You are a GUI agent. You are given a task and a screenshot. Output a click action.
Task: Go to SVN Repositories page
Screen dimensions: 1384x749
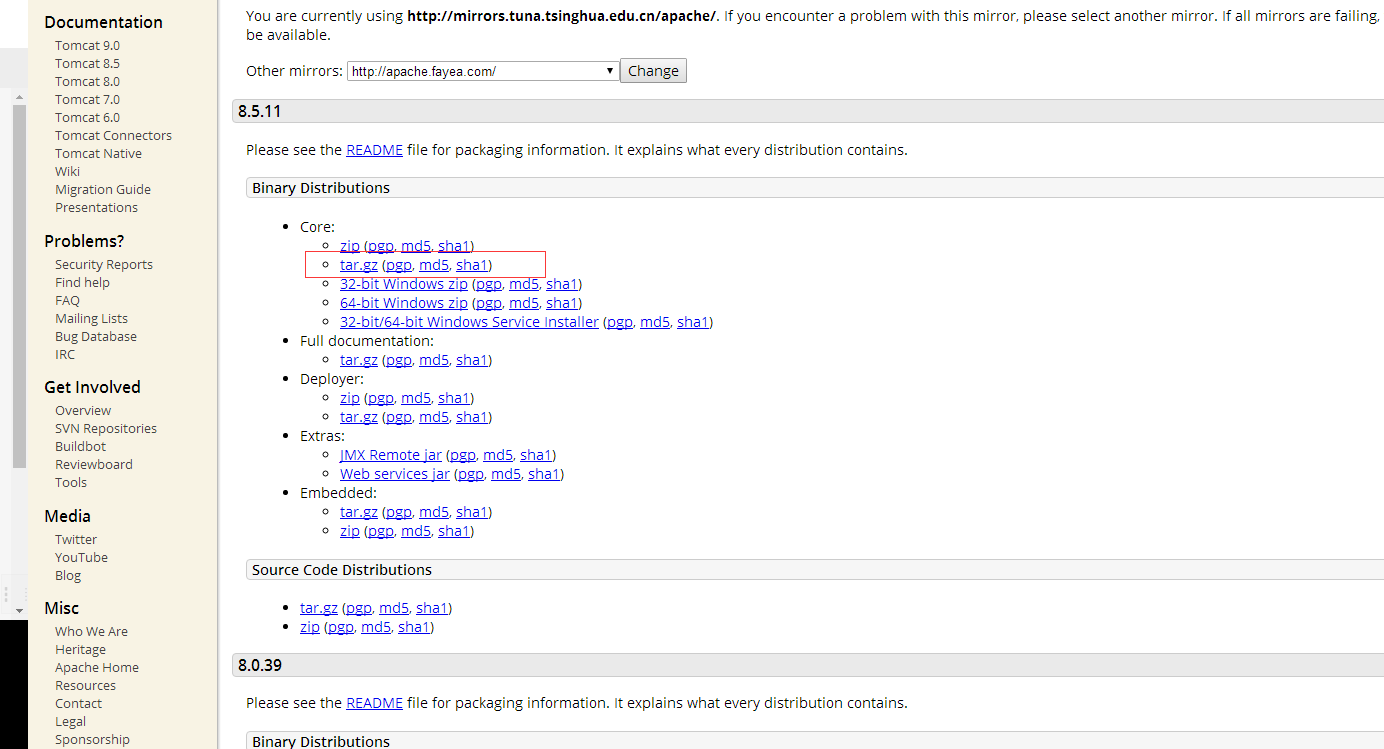[106, 429]
